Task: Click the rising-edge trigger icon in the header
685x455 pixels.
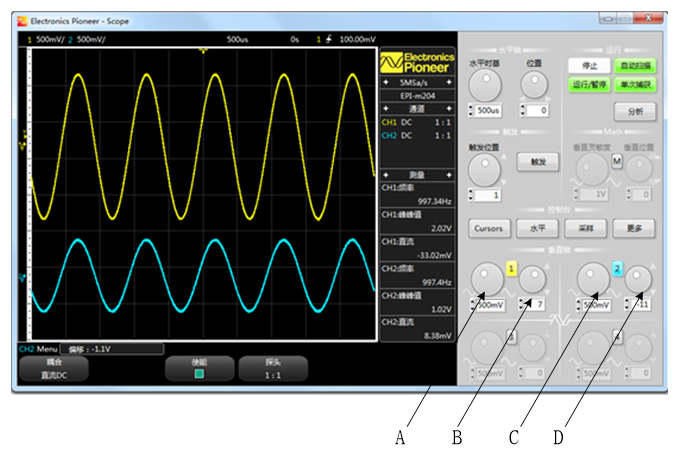Action: click(329, 39)
